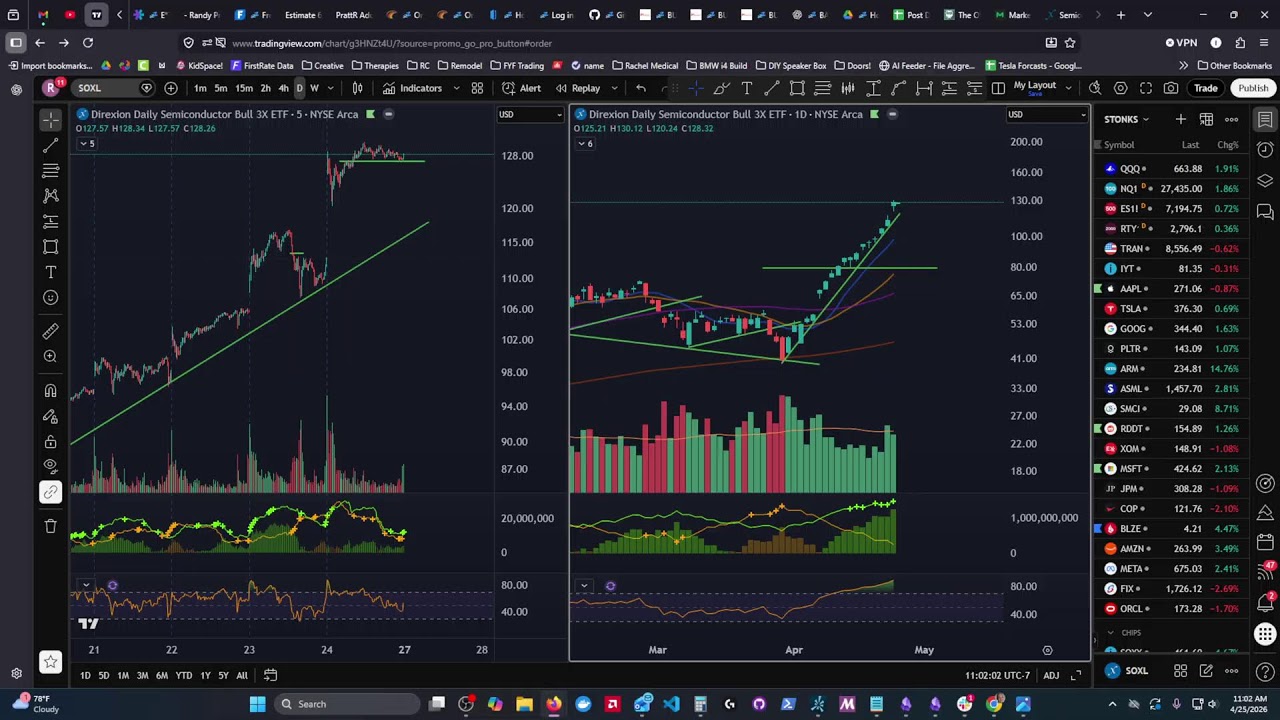Select the text annotation tool in left toolbar
This screenshot has width=1280, height=720.
pyautogui.click(x=51, y=272)
